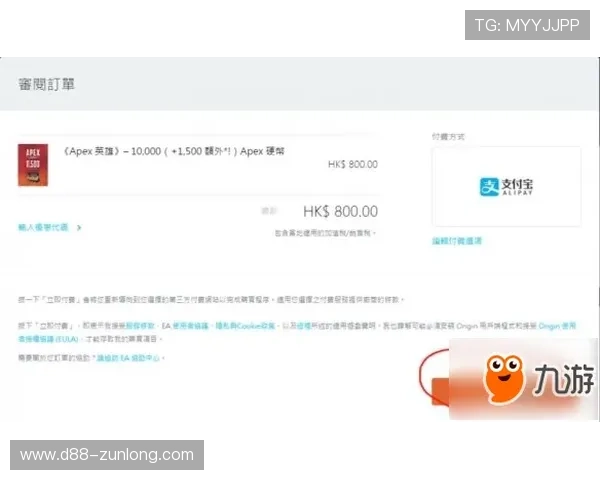Click the Apex coins product thumbnail

tap(33, 165)
